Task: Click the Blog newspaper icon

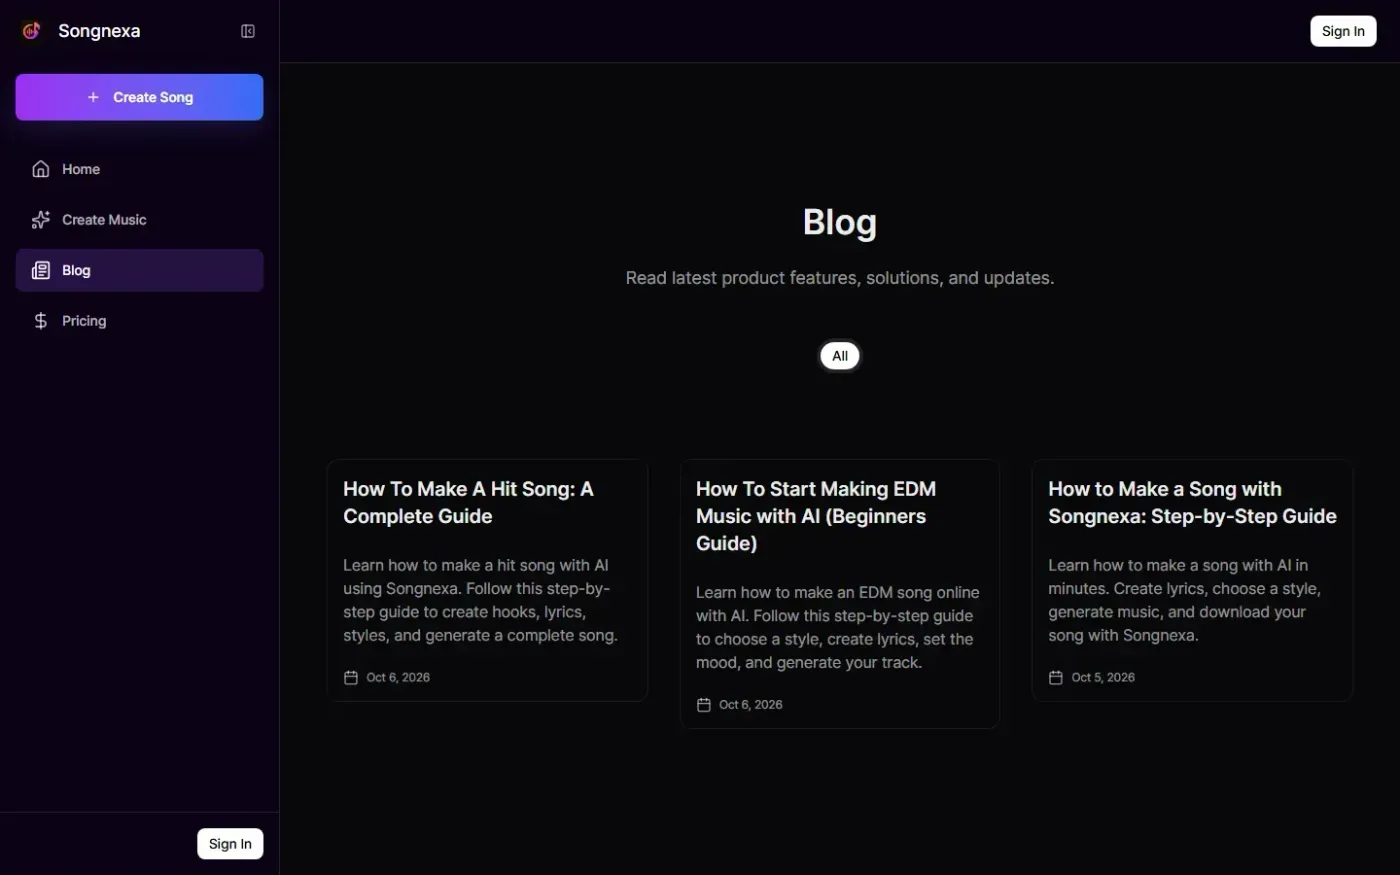Action: coord(41,270)
